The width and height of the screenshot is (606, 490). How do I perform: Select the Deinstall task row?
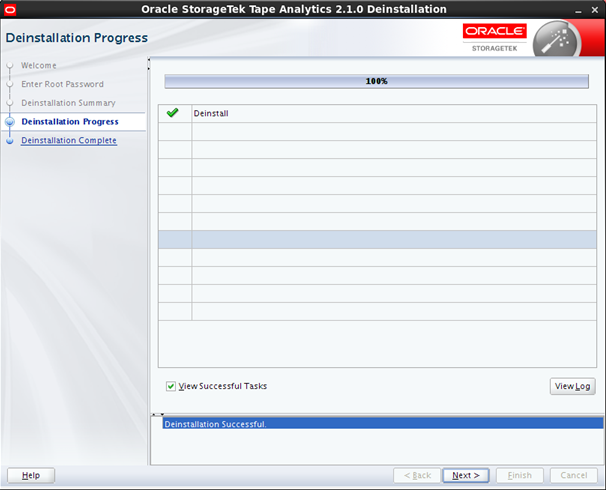(377, 113)
